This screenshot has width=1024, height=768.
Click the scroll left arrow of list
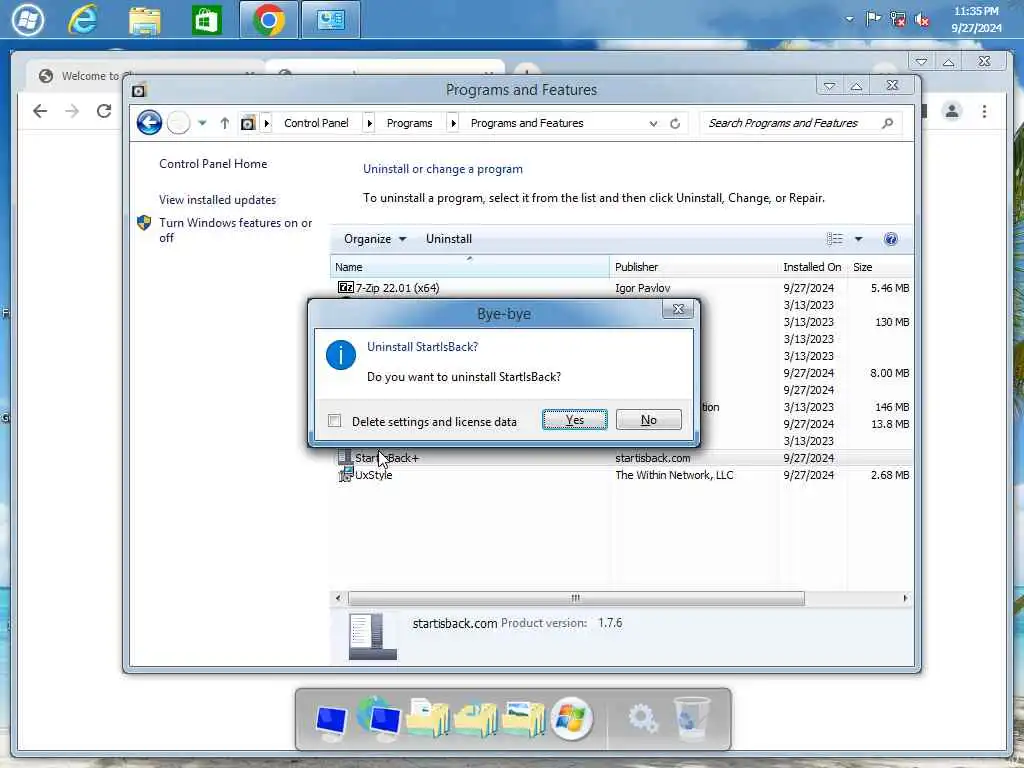[x=338, y=598]
